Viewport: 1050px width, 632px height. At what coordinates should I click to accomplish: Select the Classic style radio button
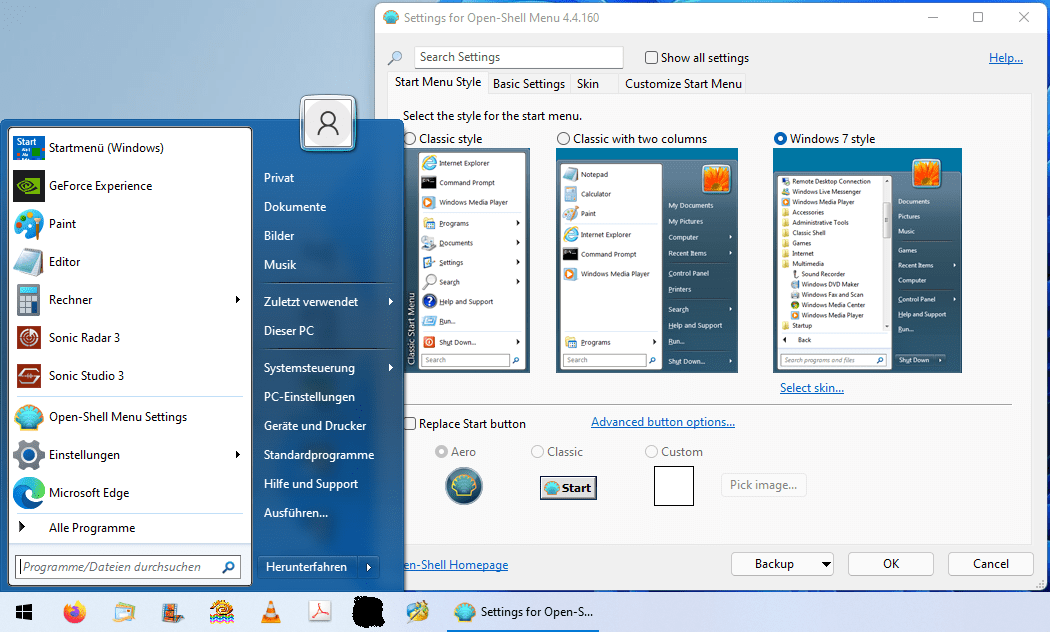(410, 139)
